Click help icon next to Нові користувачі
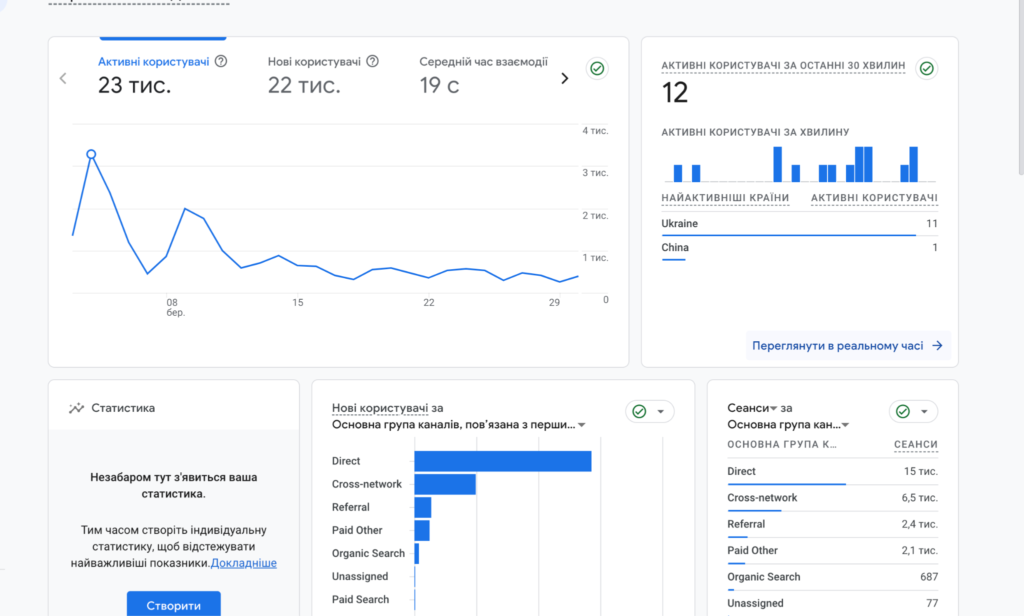Screen dimensions: 1024x616 tap(372, 61)
